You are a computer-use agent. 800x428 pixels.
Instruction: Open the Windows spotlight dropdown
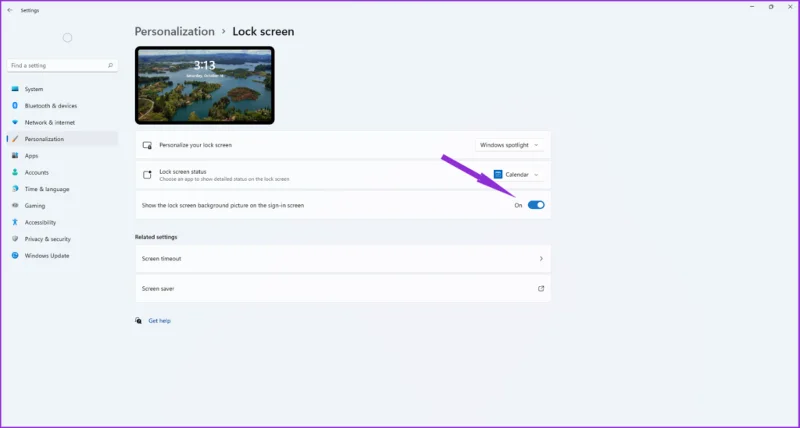click(509, 145)
